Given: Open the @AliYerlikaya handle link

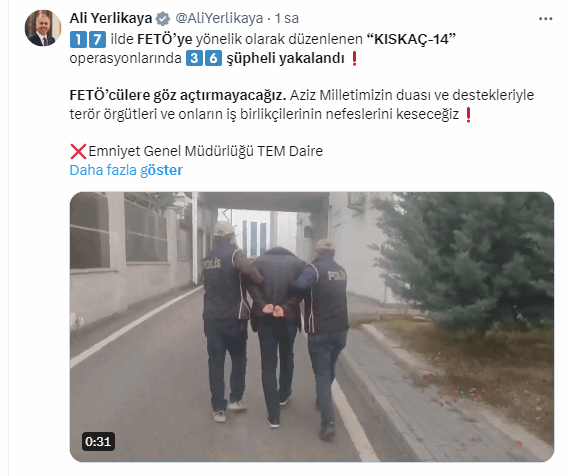Looking at the screenshot, I should (x=219, y=18).
